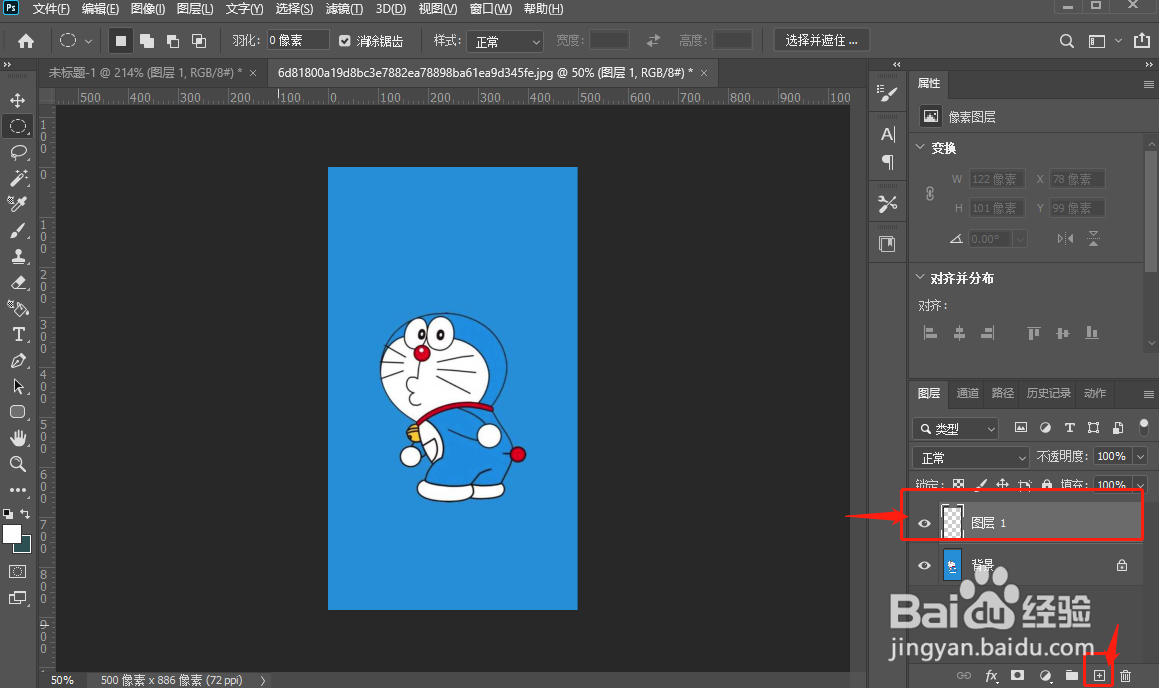The height and width of the screenshot is (688, 1159).
Task: Add a layer mask
Action: click(x=1018, y=675)
